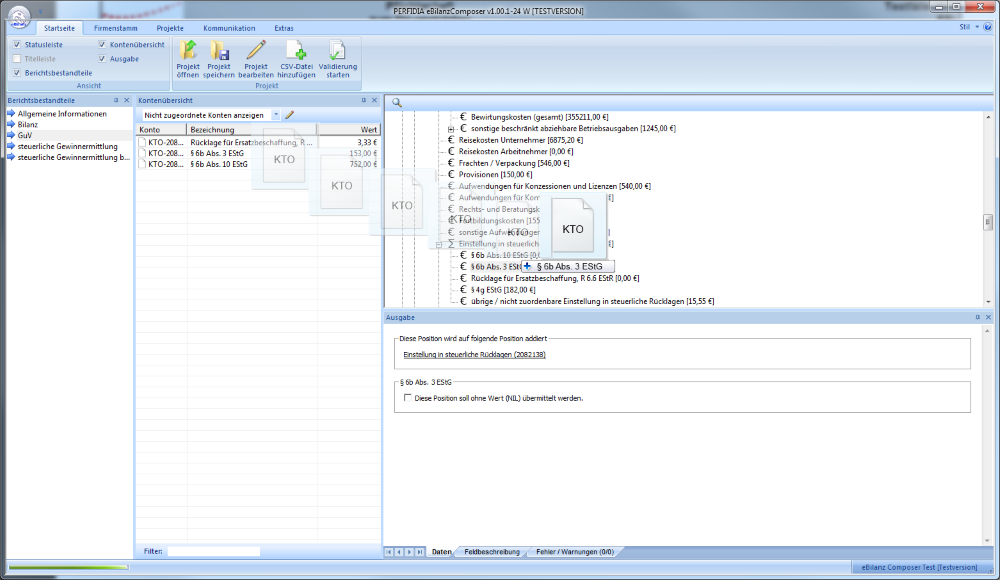
Task: Click the tree view scroll-up arrow
Action: pos(988,117)
